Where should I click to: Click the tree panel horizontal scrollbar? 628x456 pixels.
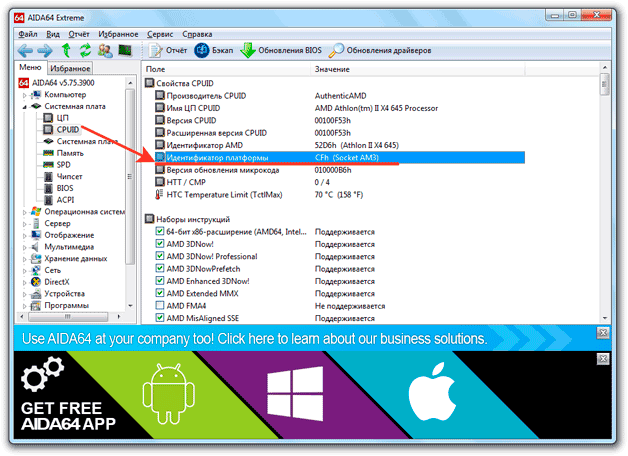tap(70, 317)
